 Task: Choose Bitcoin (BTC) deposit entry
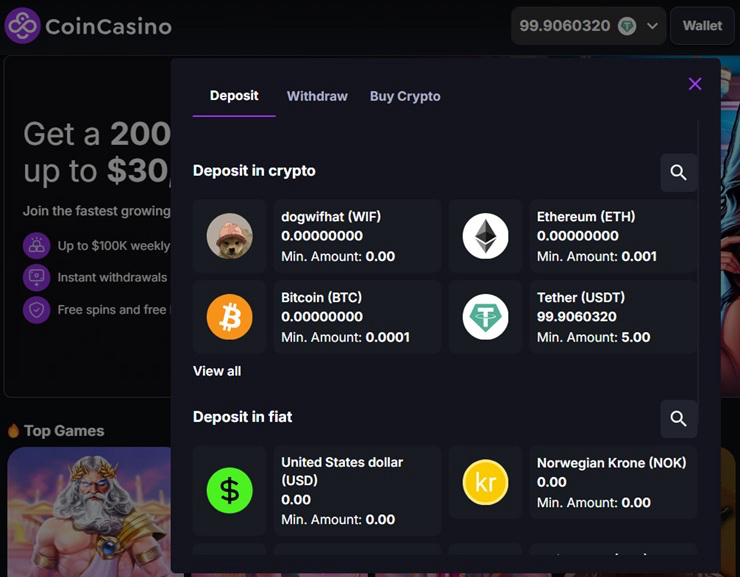pos(356,318)
